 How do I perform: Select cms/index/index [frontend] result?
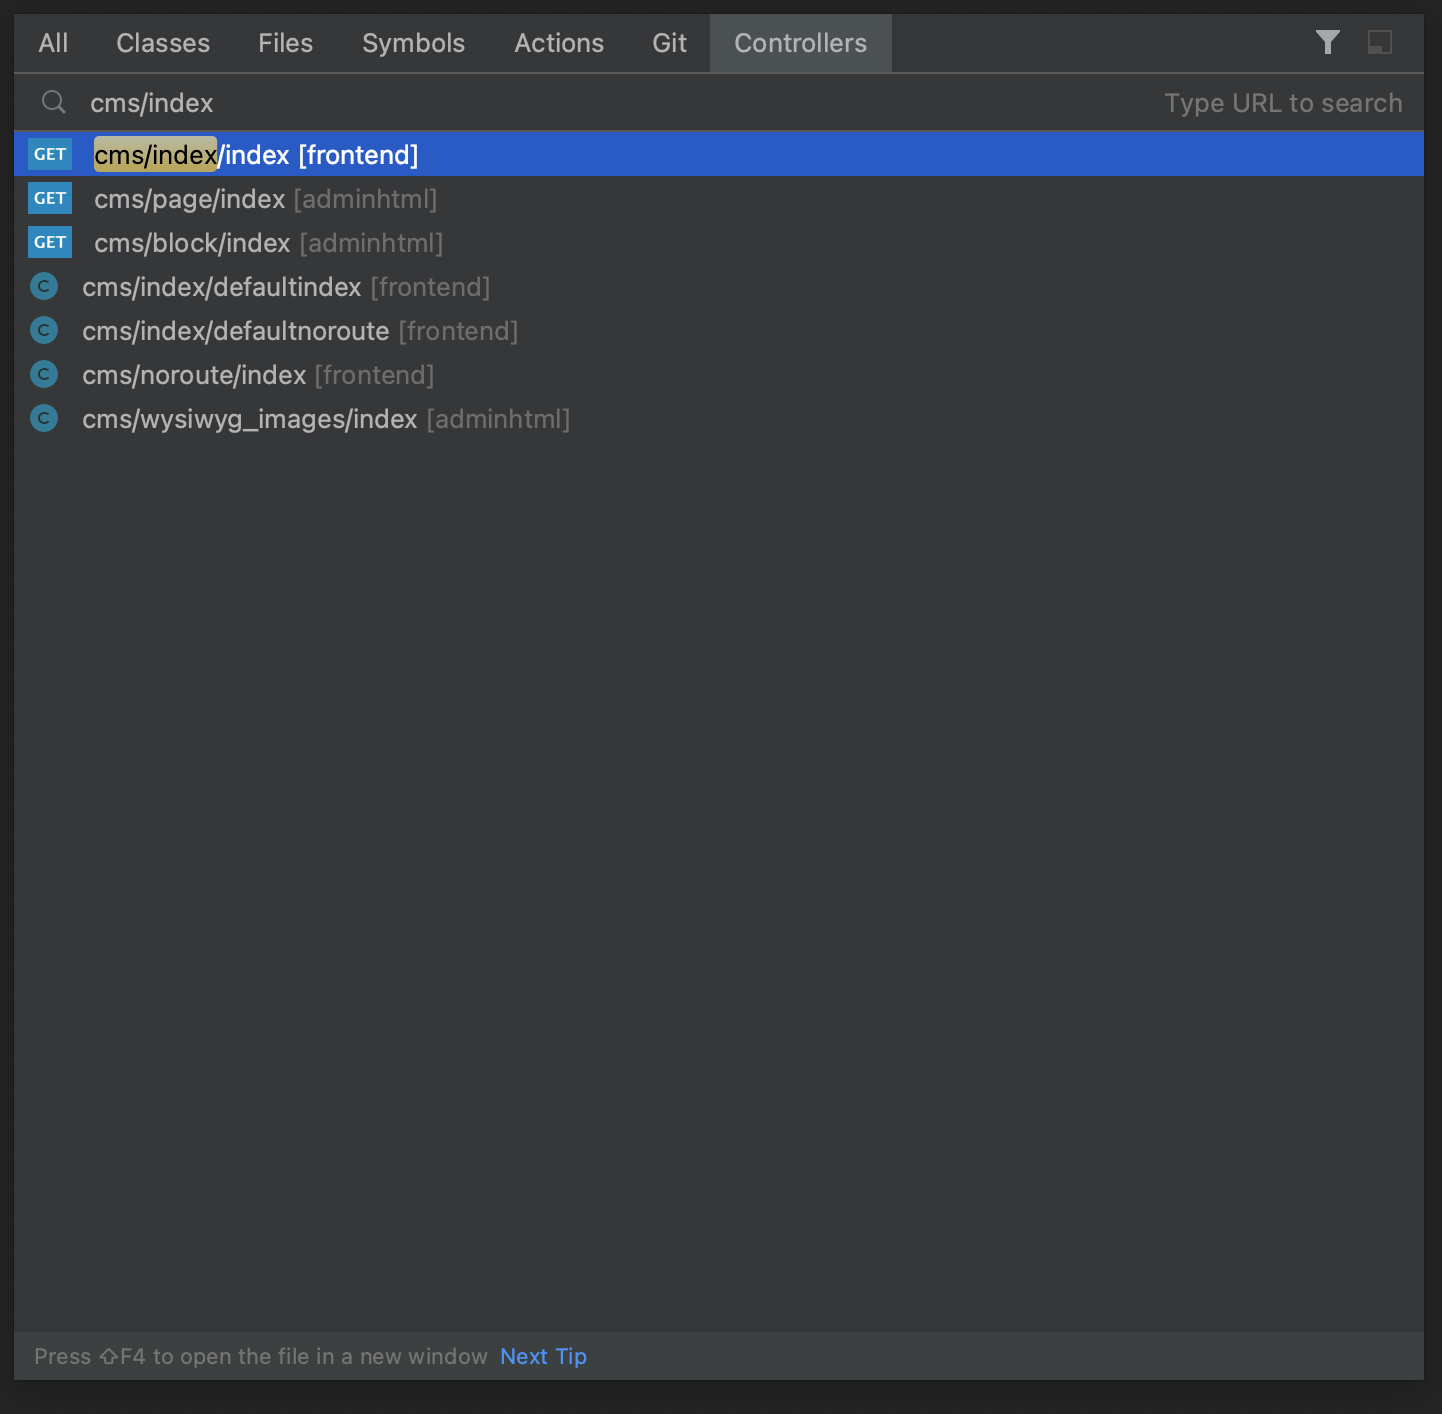coord(719,154)
